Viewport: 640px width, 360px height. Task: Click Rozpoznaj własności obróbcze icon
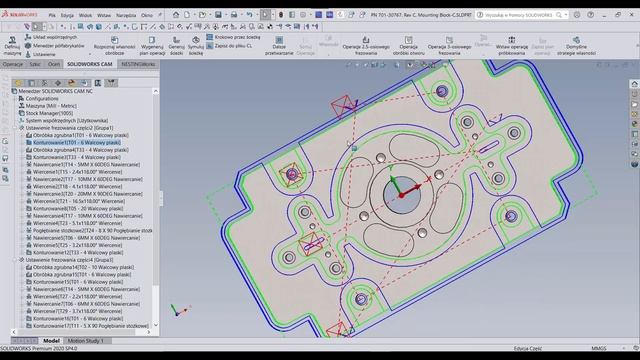[114, 40]
